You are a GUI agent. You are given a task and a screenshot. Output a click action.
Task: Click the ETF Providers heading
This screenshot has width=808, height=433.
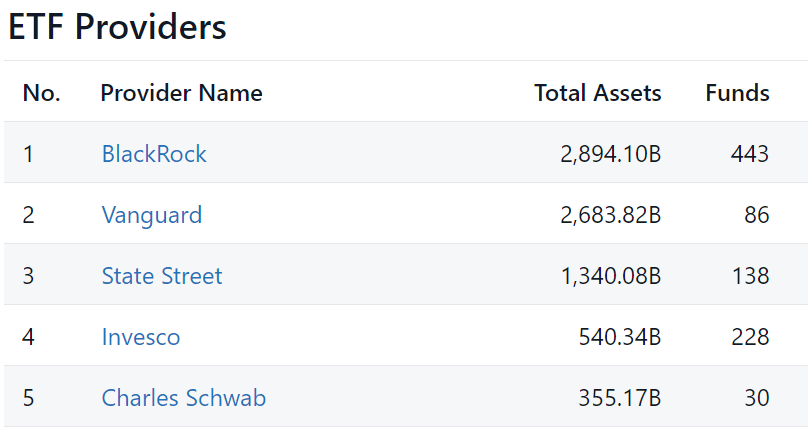tap(117, 26)
